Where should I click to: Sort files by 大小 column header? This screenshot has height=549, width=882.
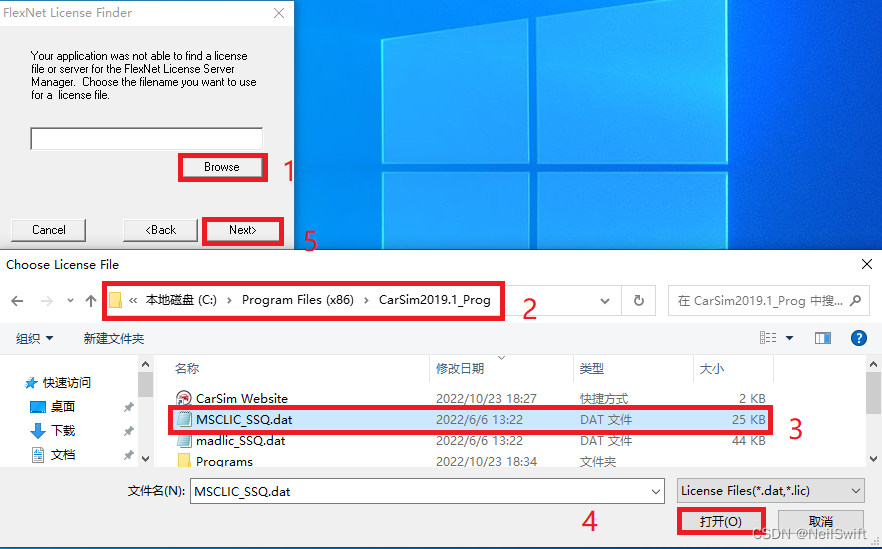(712, 368)
